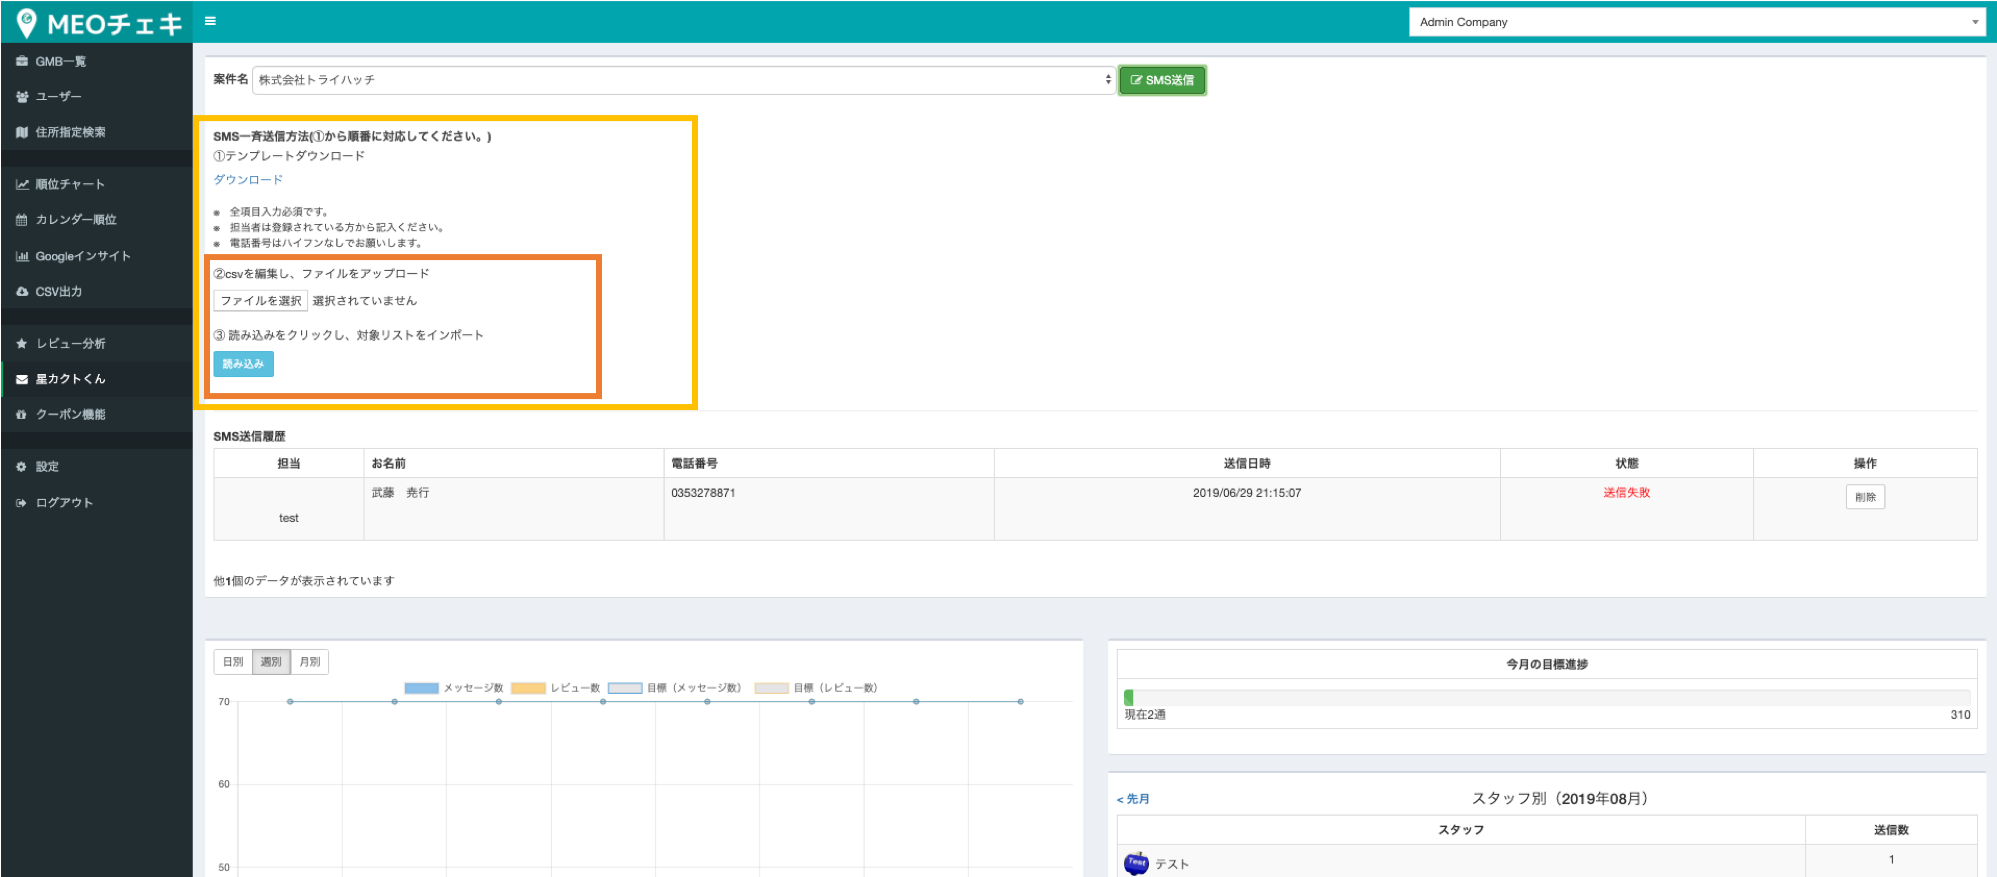Click the ＜先月 previous month link
The height and width of the screenshot is (877, 1997).
click(1133, 799)
